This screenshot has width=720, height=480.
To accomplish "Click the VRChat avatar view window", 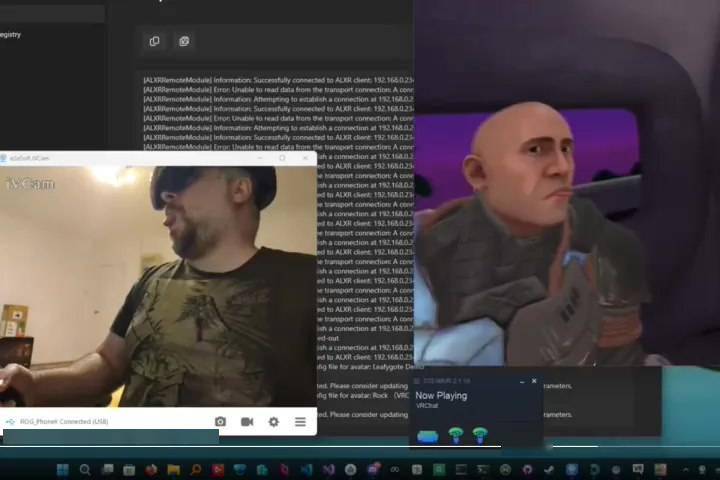I will coord(567,183).
